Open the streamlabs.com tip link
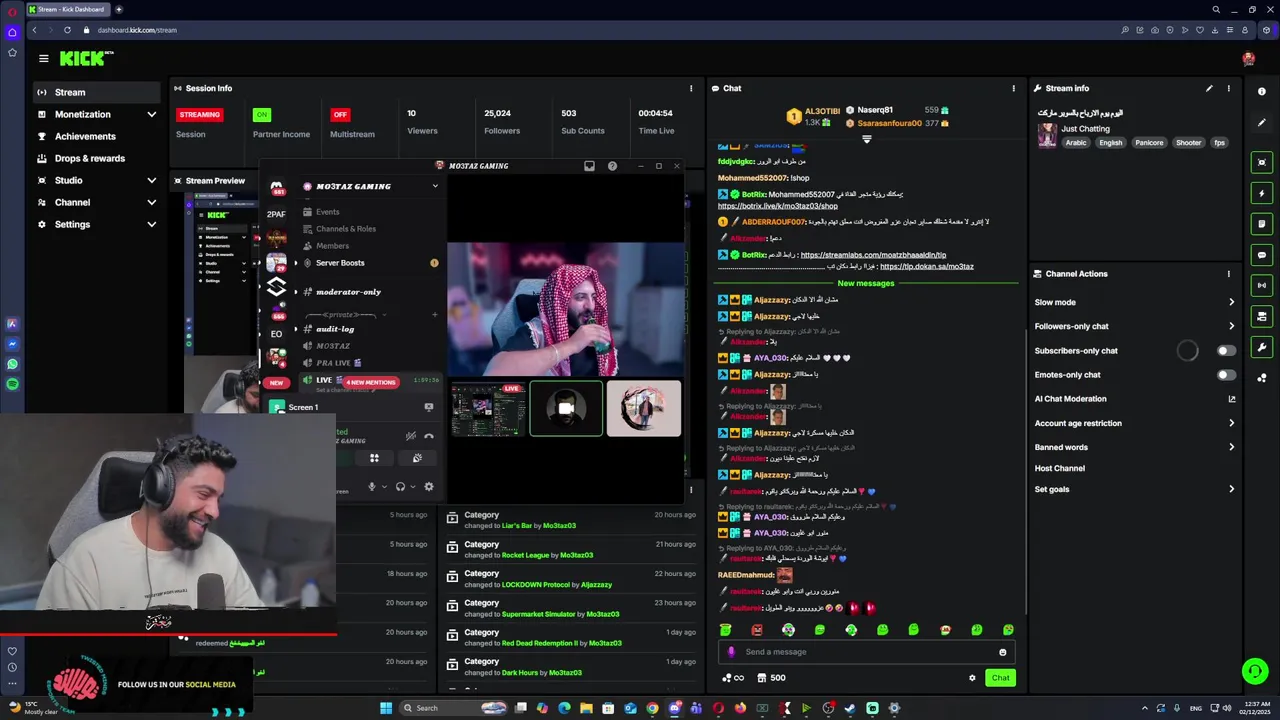Viewport: 1280px width, 720px height. [873, 255]
